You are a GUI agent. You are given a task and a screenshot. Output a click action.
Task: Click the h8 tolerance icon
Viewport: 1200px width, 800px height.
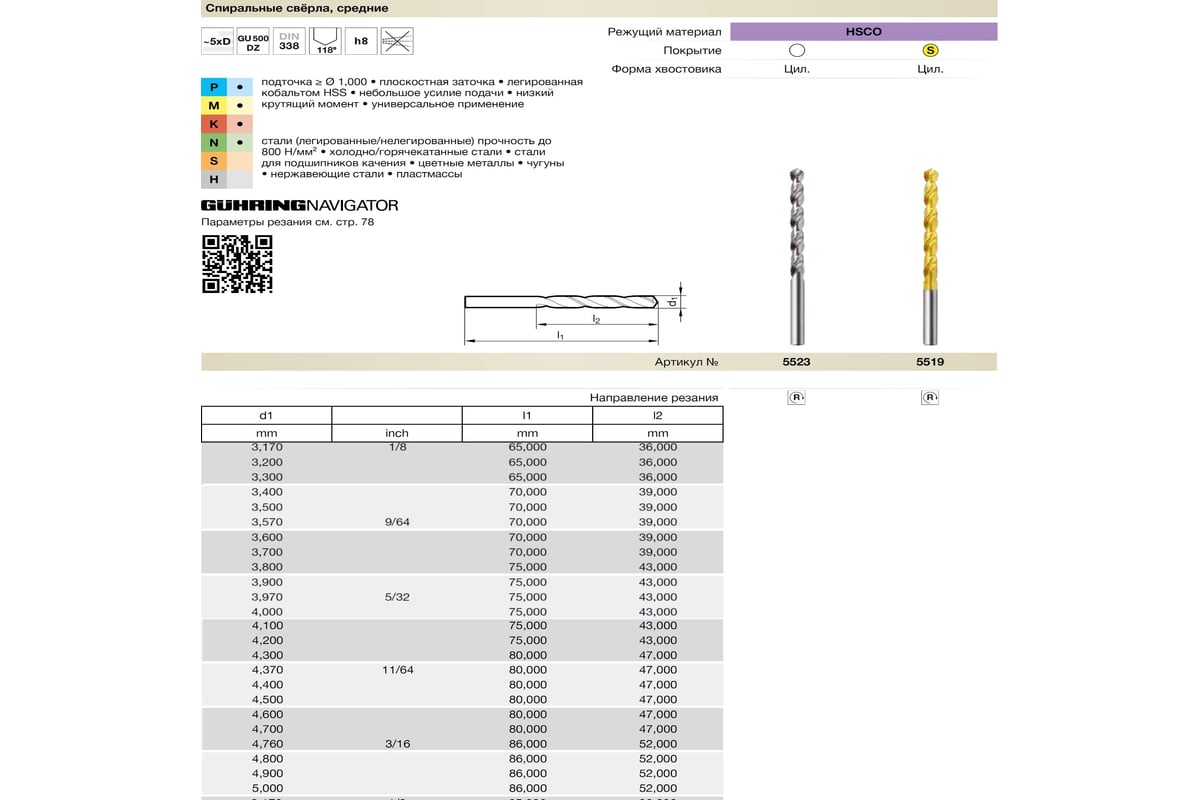click(360, 41)
